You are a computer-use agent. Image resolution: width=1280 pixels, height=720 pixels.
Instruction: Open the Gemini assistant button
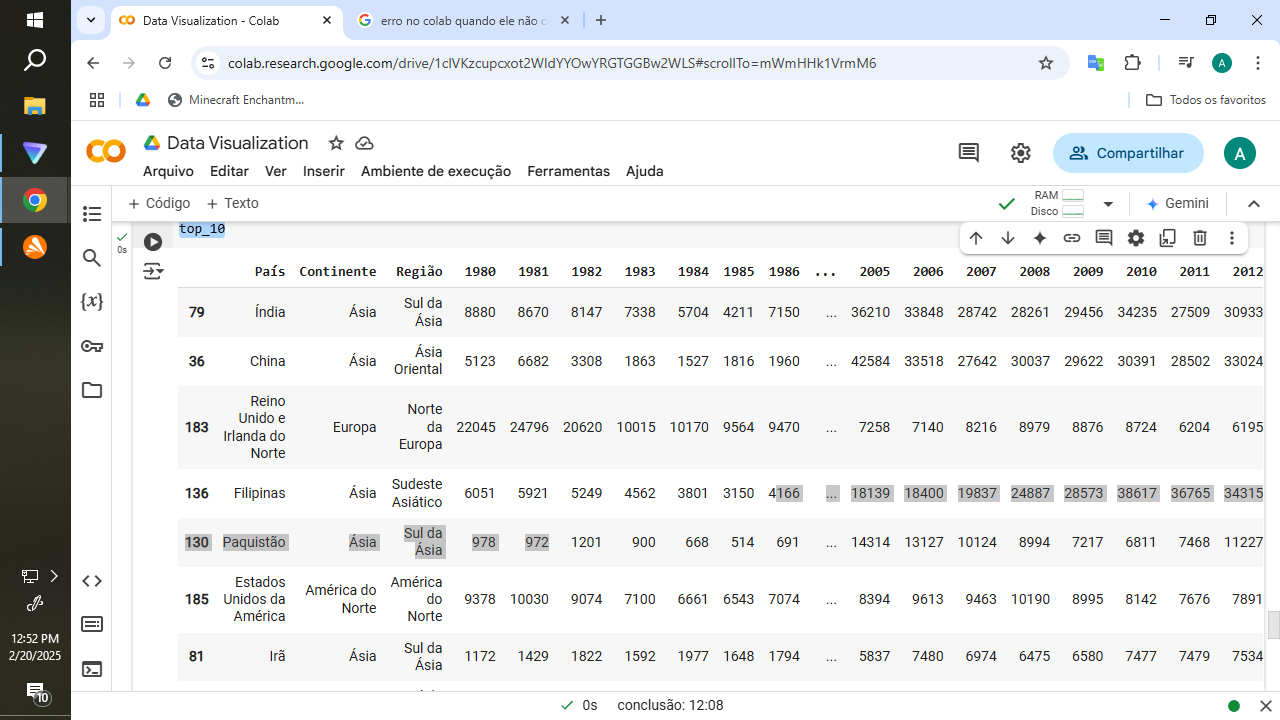[x=1177, y=203]
